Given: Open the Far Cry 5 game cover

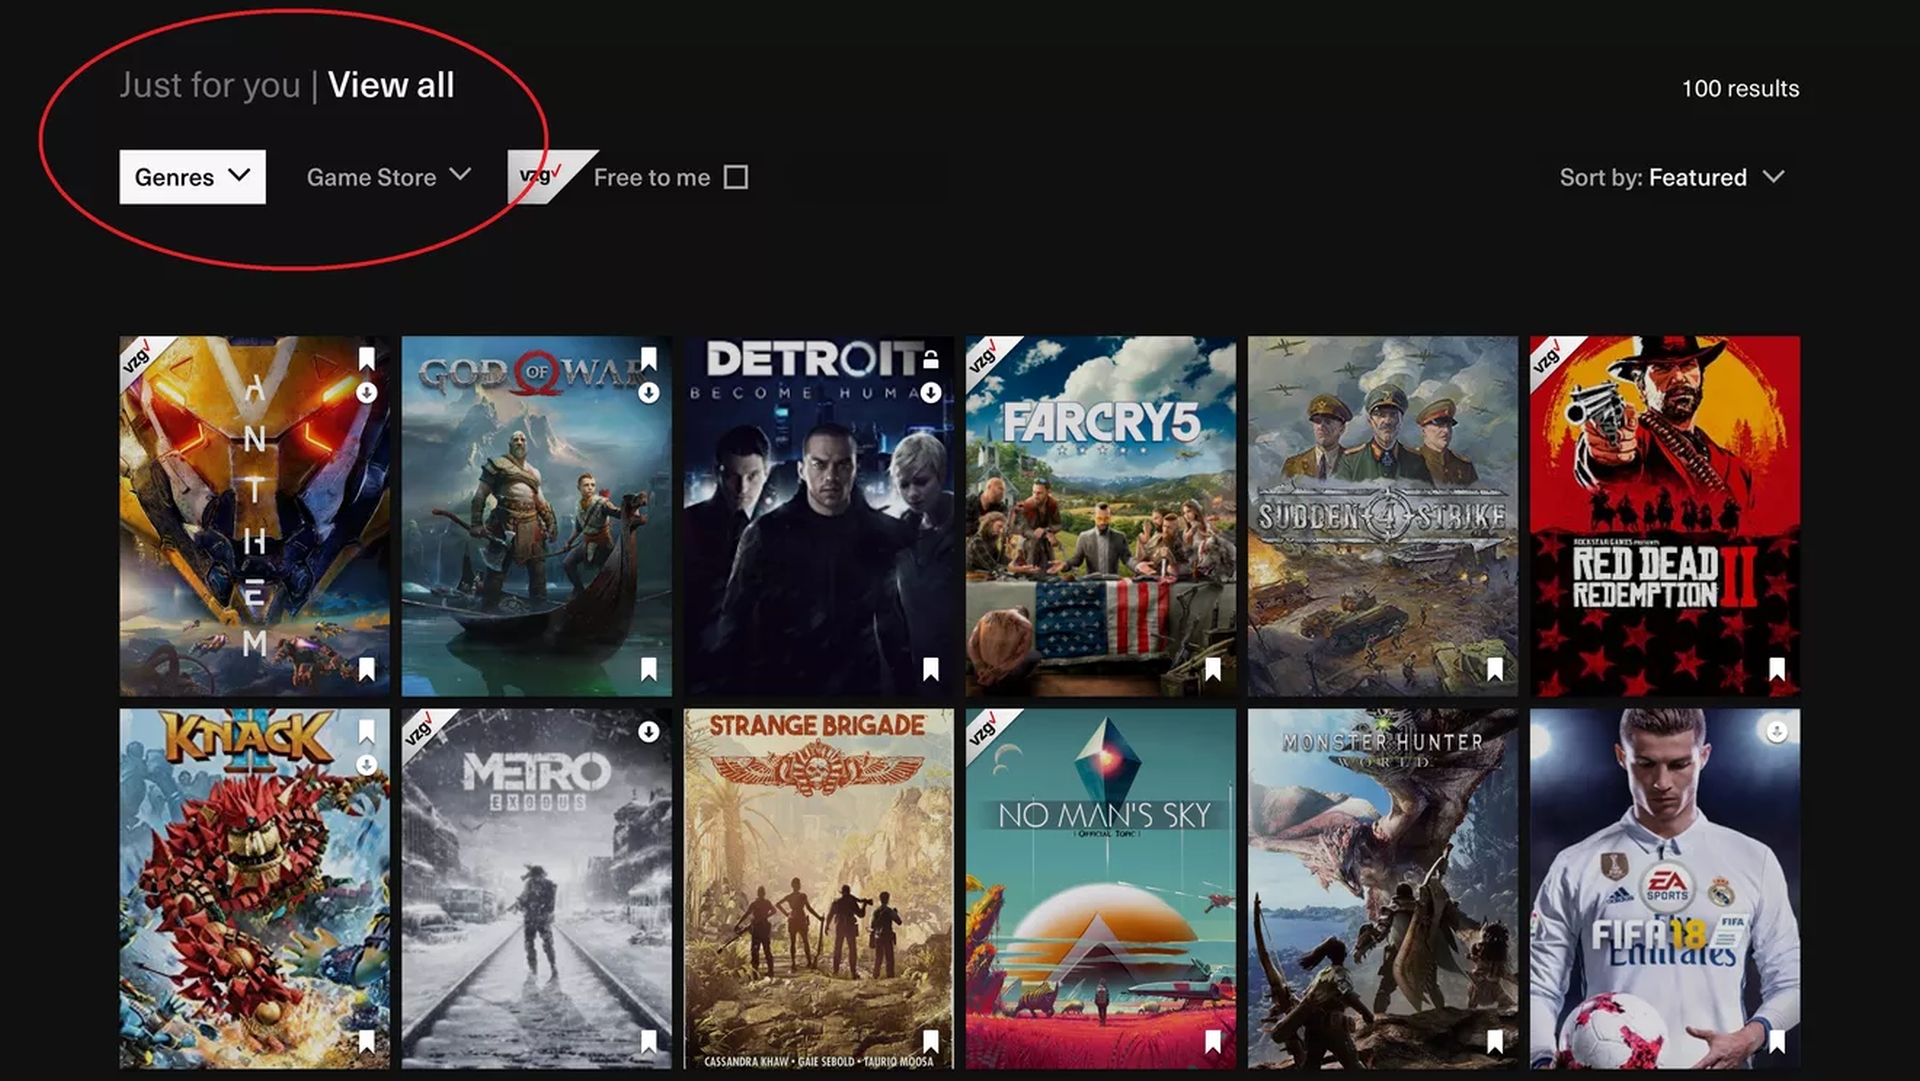Looking at the screenshot, I should [1101, 516].
